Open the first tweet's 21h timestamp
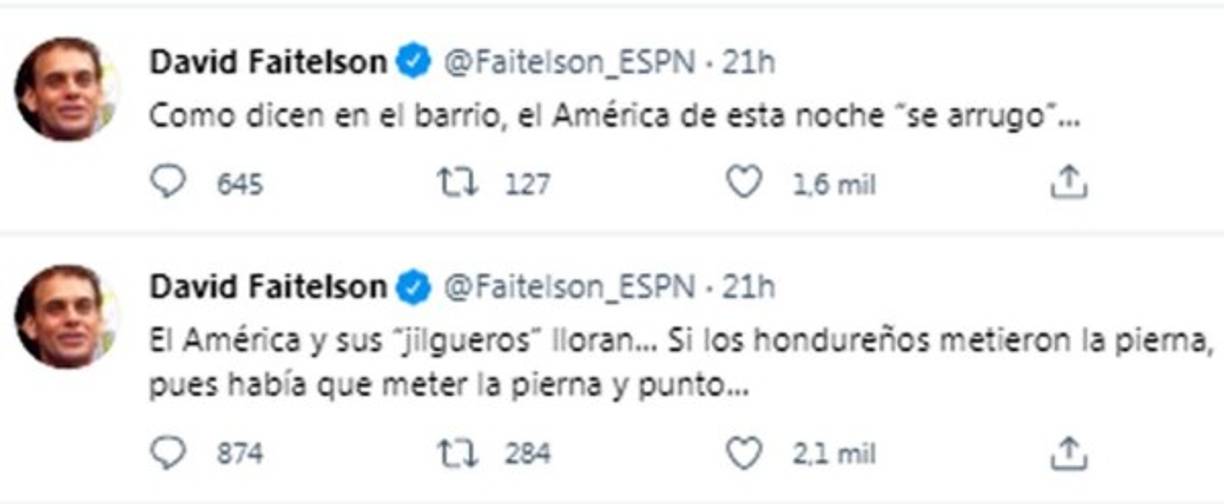Screen dimensions: 1224x504 [748, 63]
